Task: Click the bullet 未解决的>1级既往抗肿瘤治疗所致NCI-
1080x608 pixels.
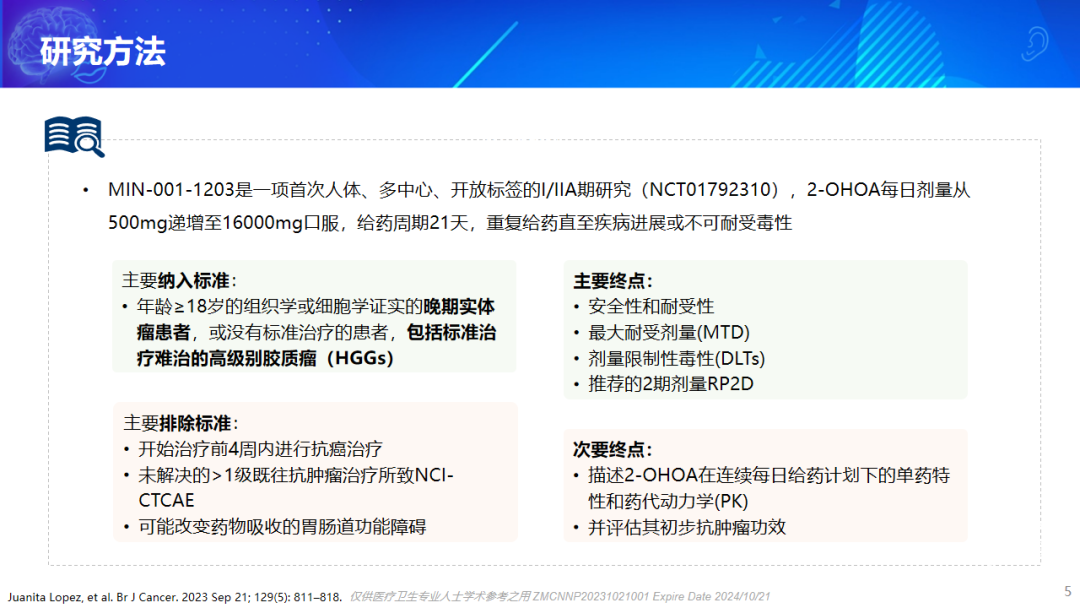Action: 295,475
